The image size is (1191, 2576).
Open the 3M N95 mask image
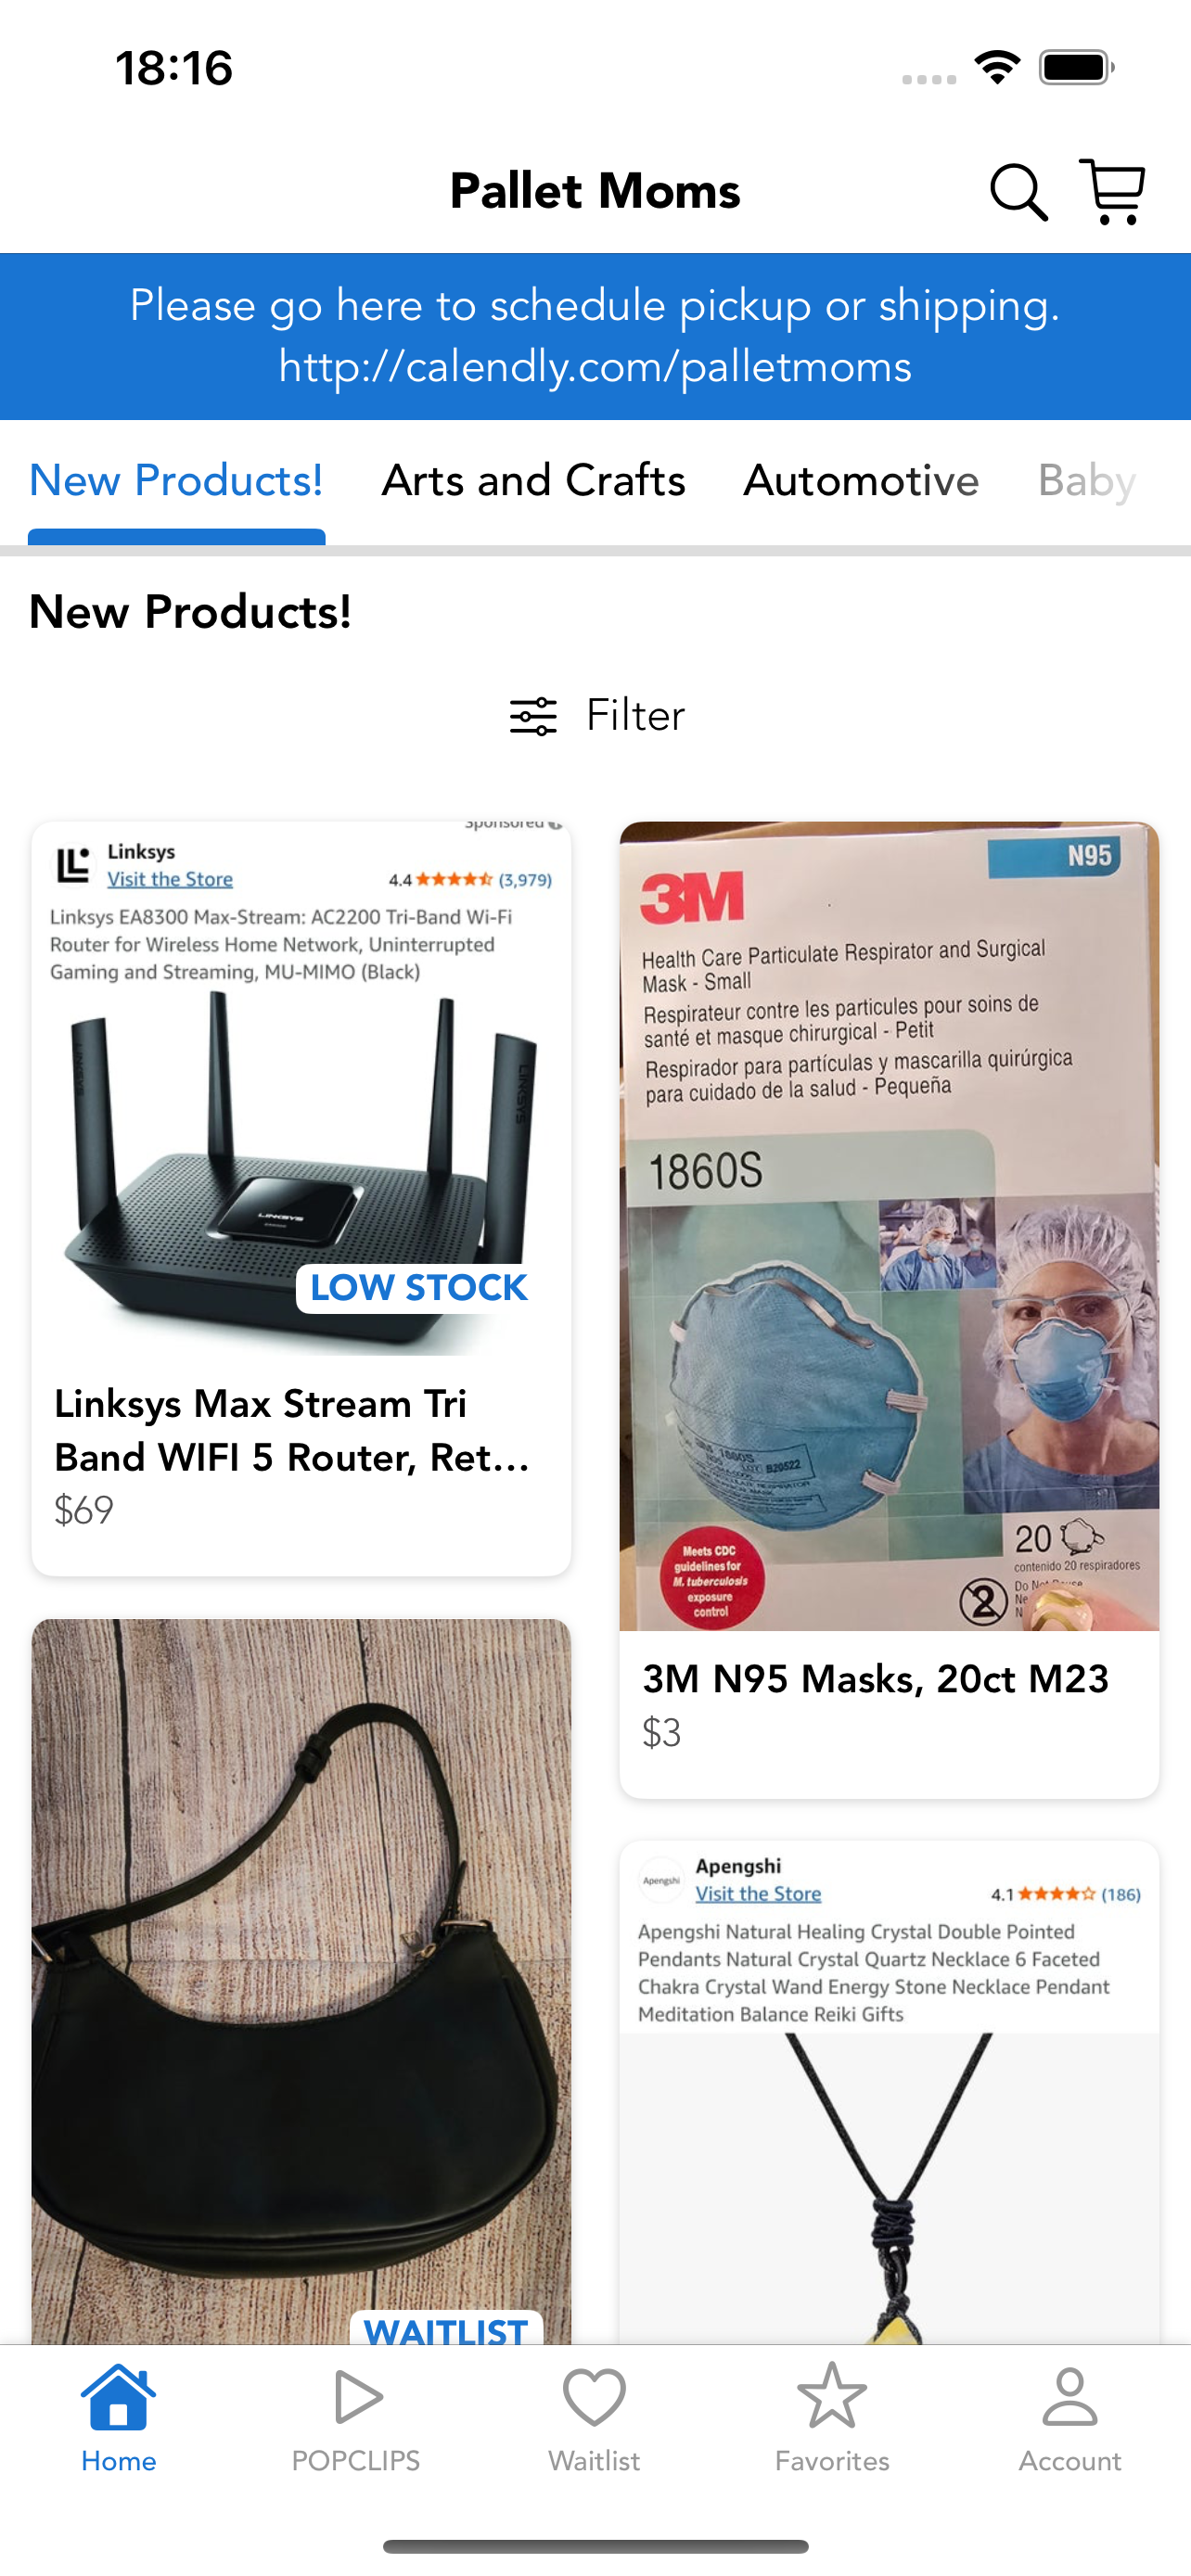click(889, 1226)
